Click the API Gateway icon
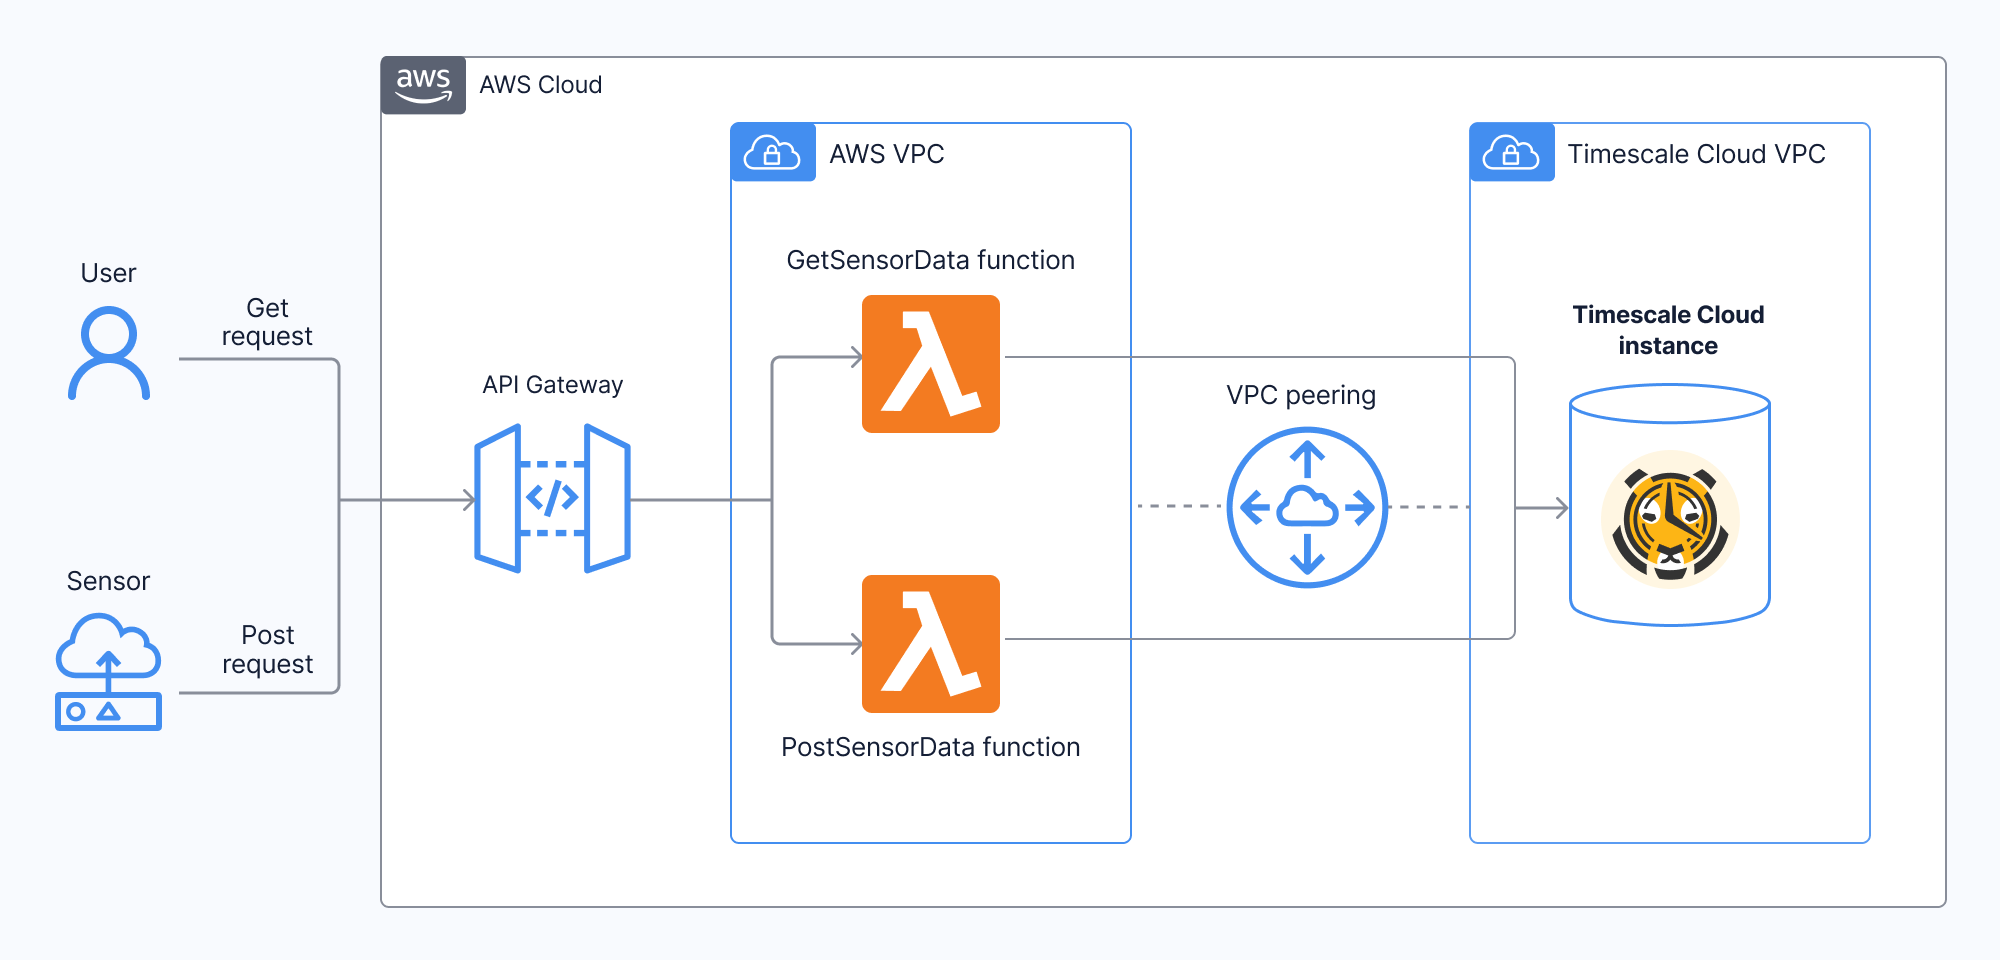This screenshot has height=960, width=2000. (x=552, y=498)
